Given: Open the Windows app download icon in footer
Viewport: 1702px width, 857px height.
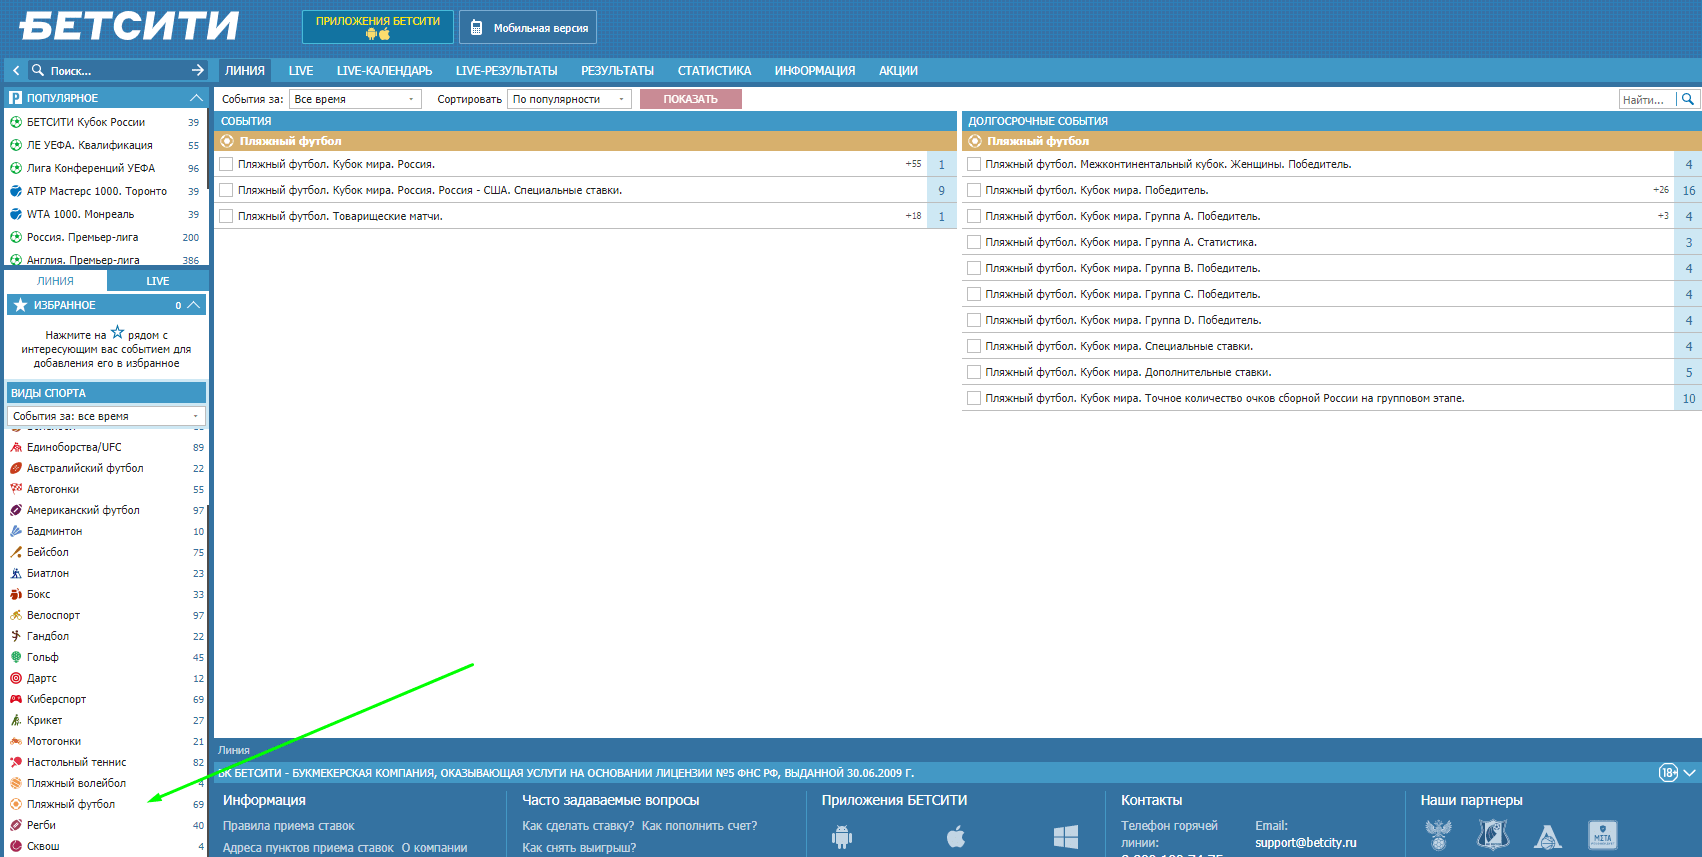Looking at the screenshot, I should pos(1066,837).
